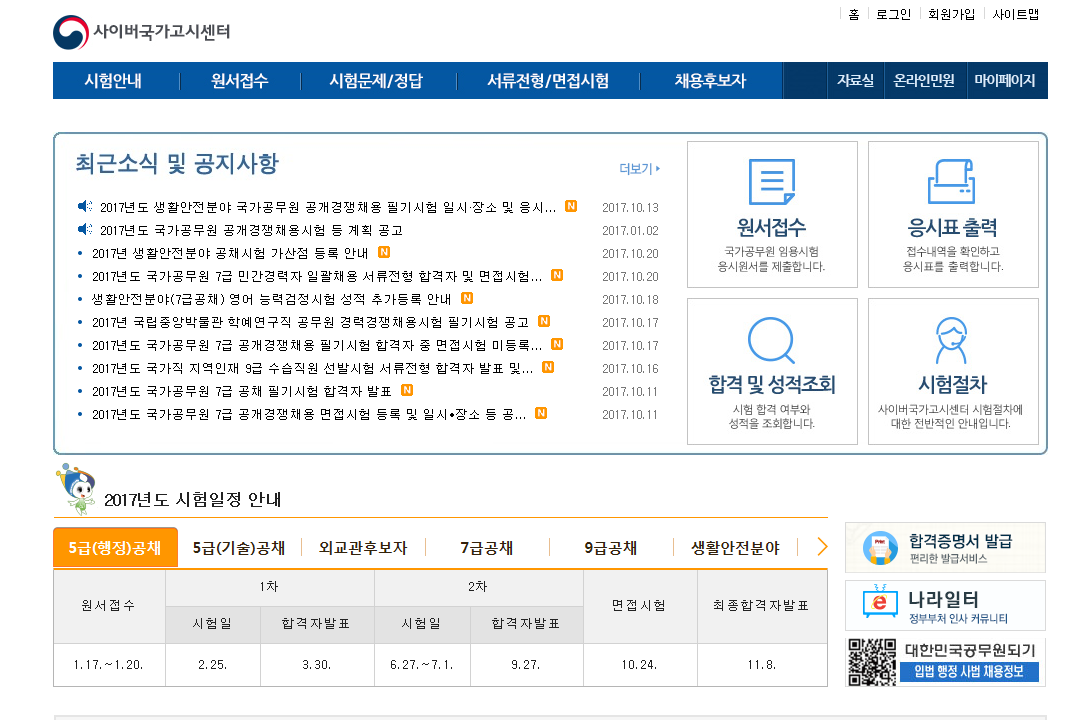Open the 시험안내 menu

coord(113,81)
